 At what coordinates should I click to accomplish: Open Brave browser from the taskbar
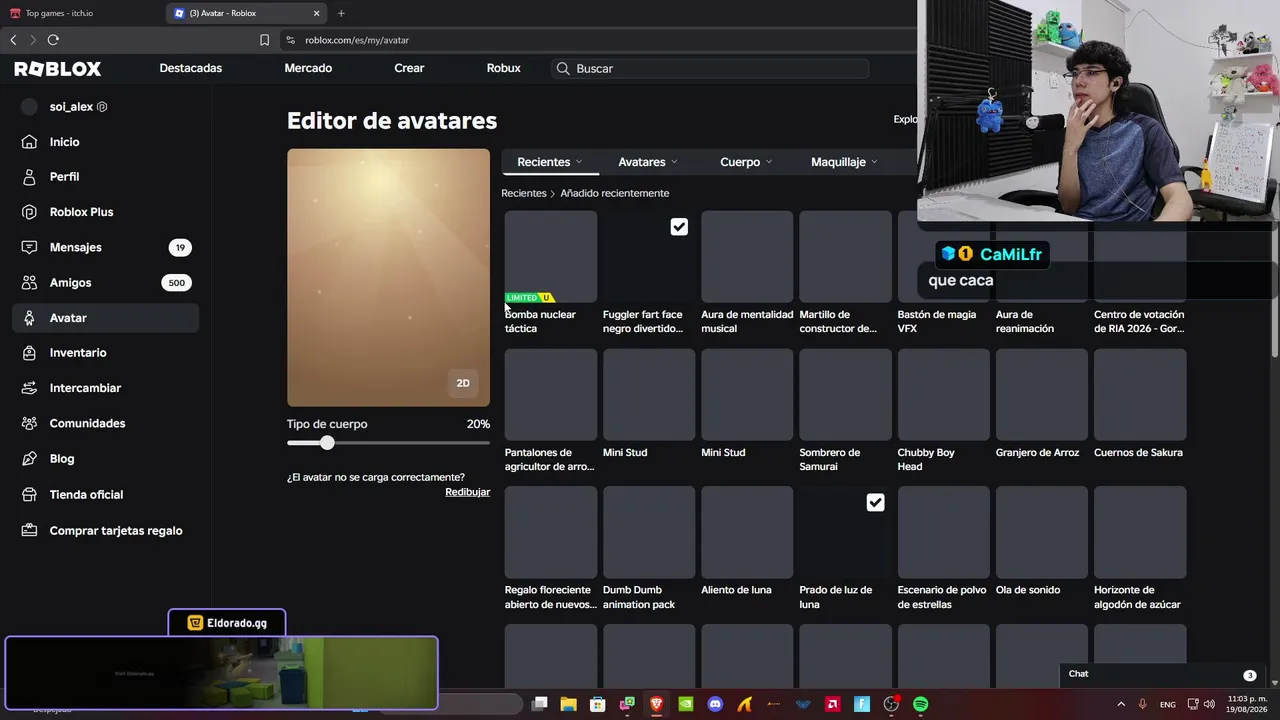(x=656, y=704)
